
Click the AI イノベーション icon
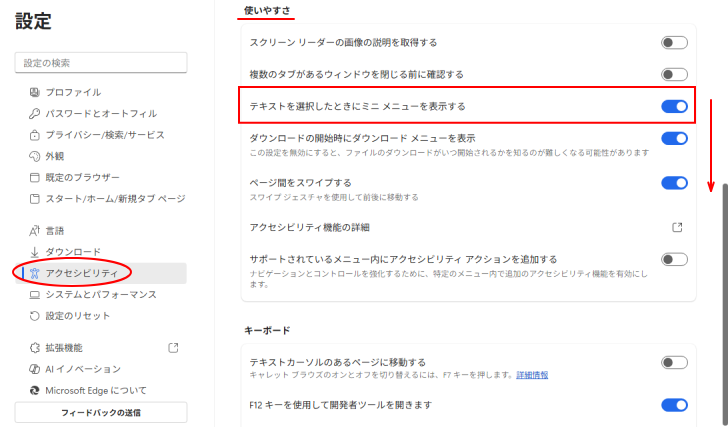point(34,369)
